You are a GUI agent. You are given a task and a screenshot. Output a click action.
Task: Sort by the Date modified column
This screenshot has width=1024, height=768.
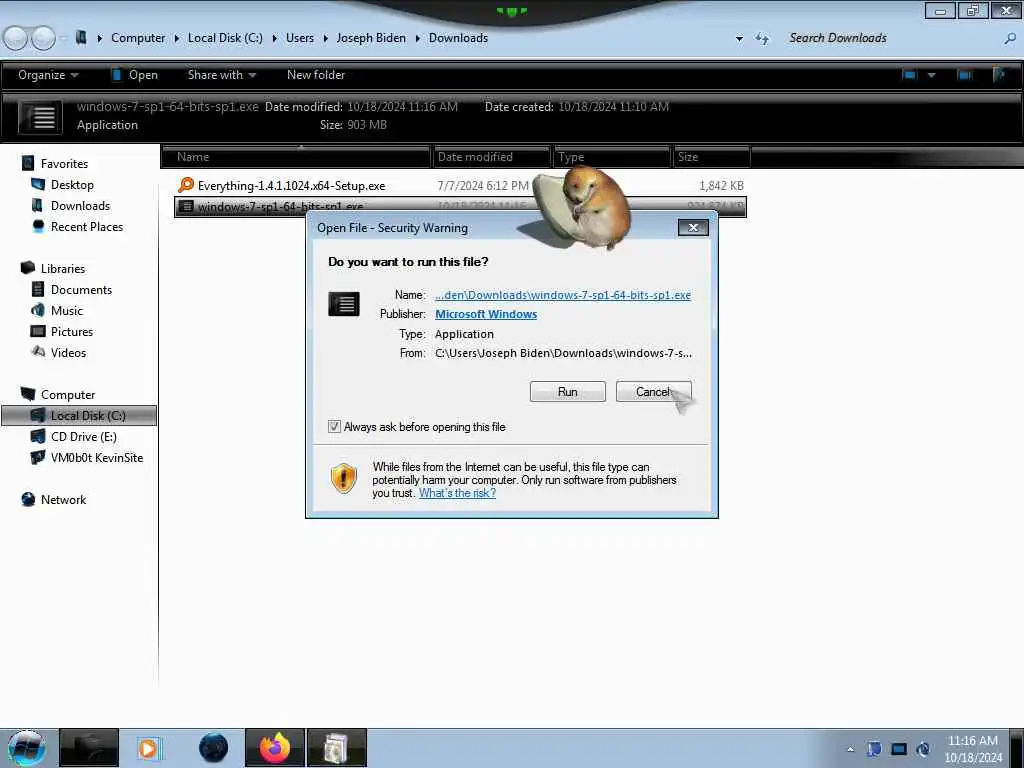pyautogui.click(x=492, y=157)
